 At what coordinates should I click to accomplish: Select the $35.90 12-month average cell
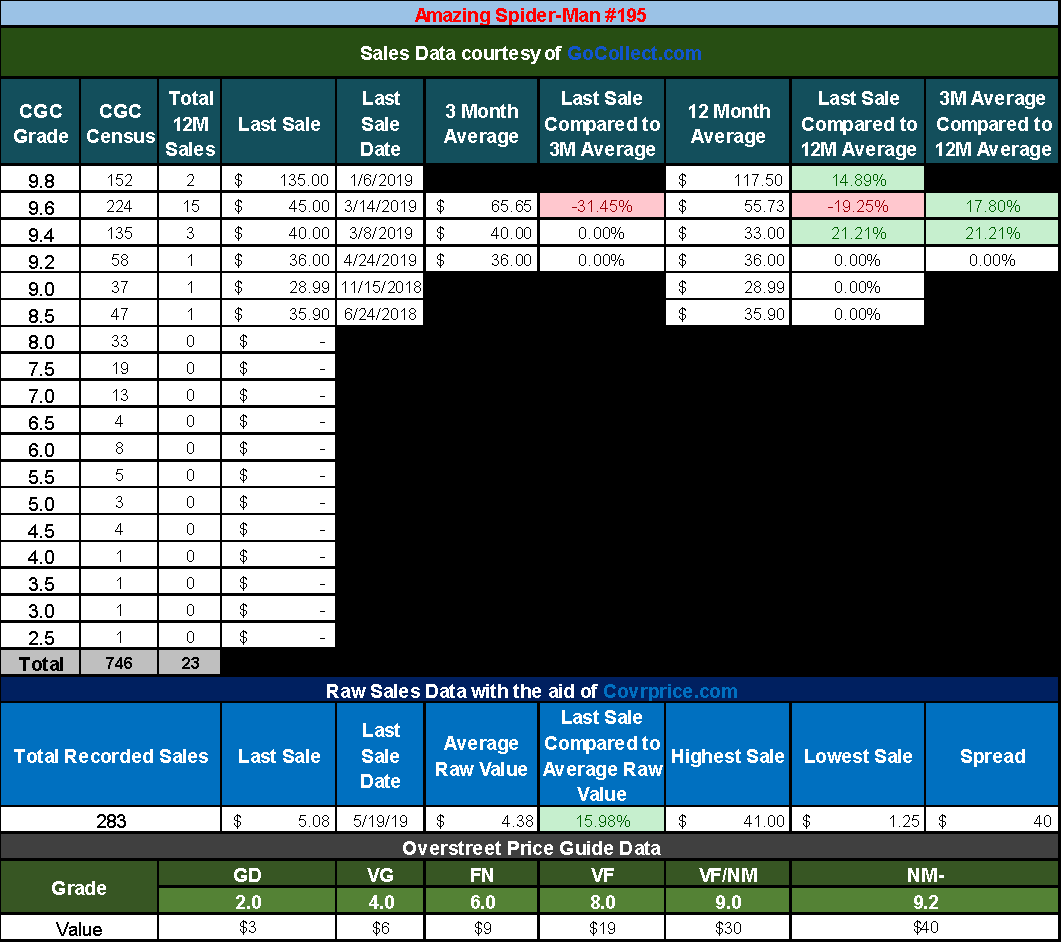728,315
